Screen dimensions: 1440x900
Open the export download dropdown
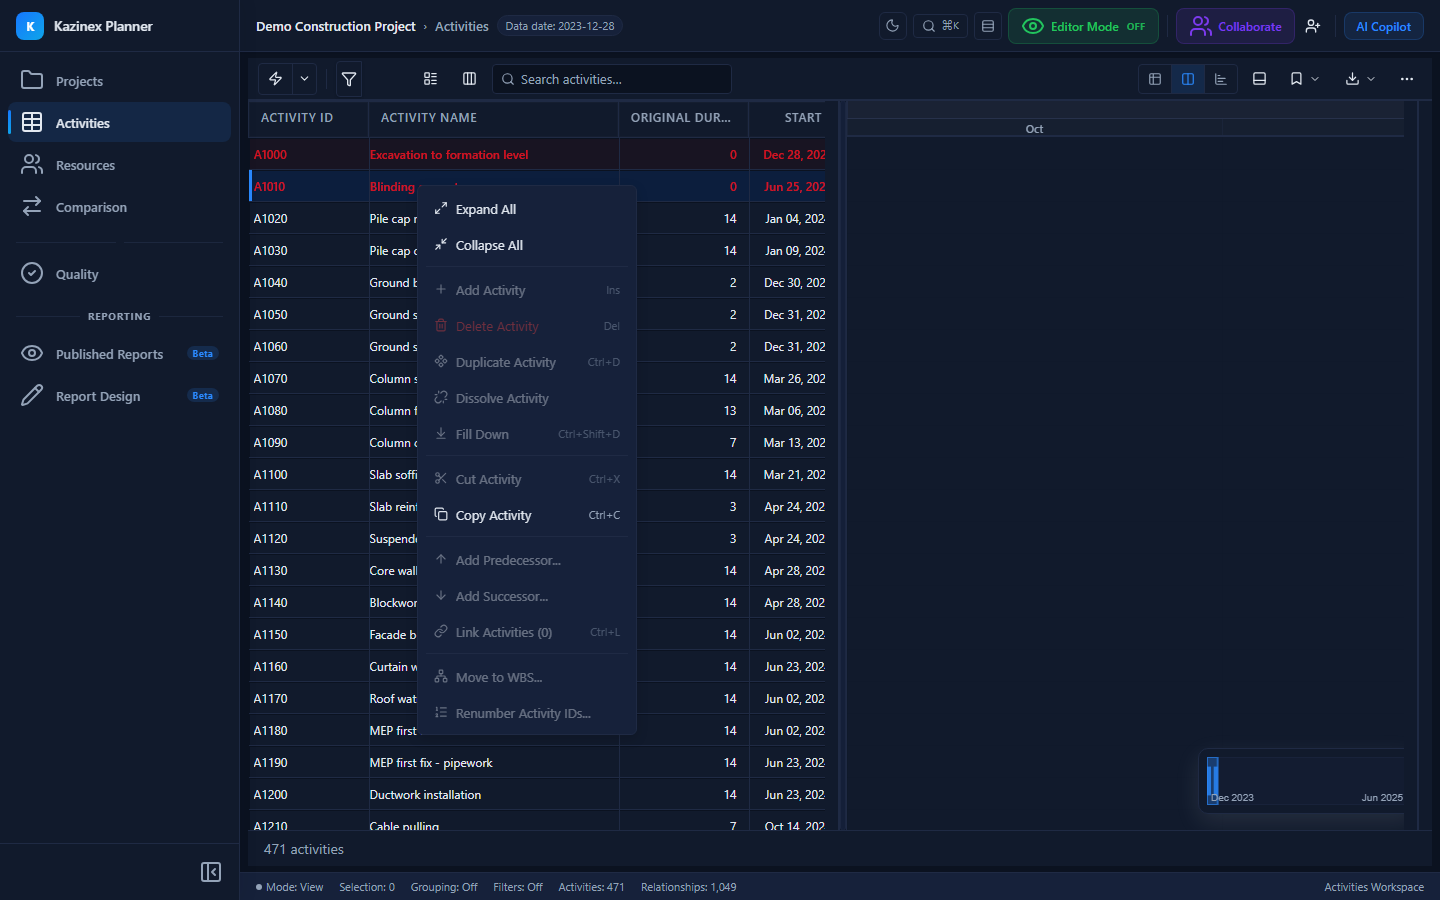coord(1360,79)
